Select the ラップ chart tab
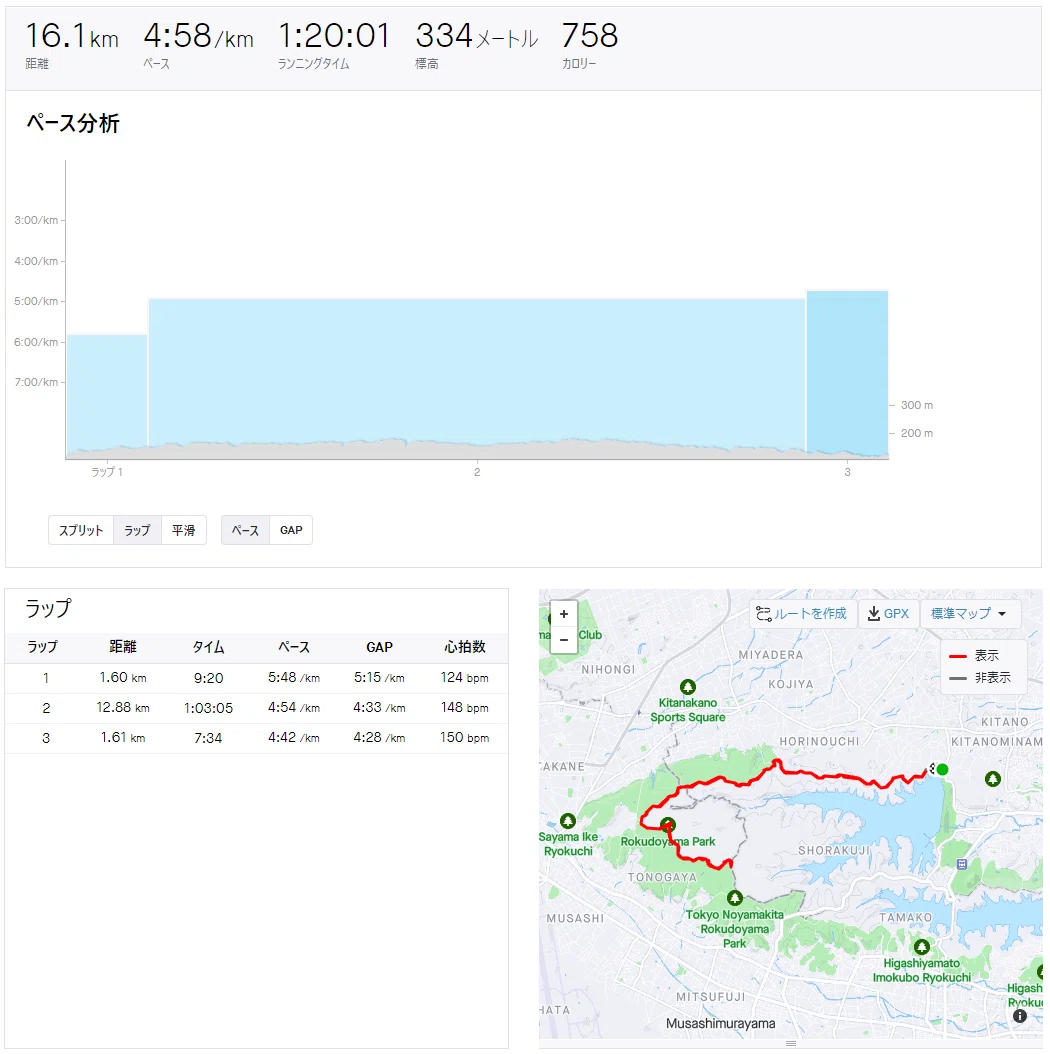1050x1054 pixels. (137, 530)
